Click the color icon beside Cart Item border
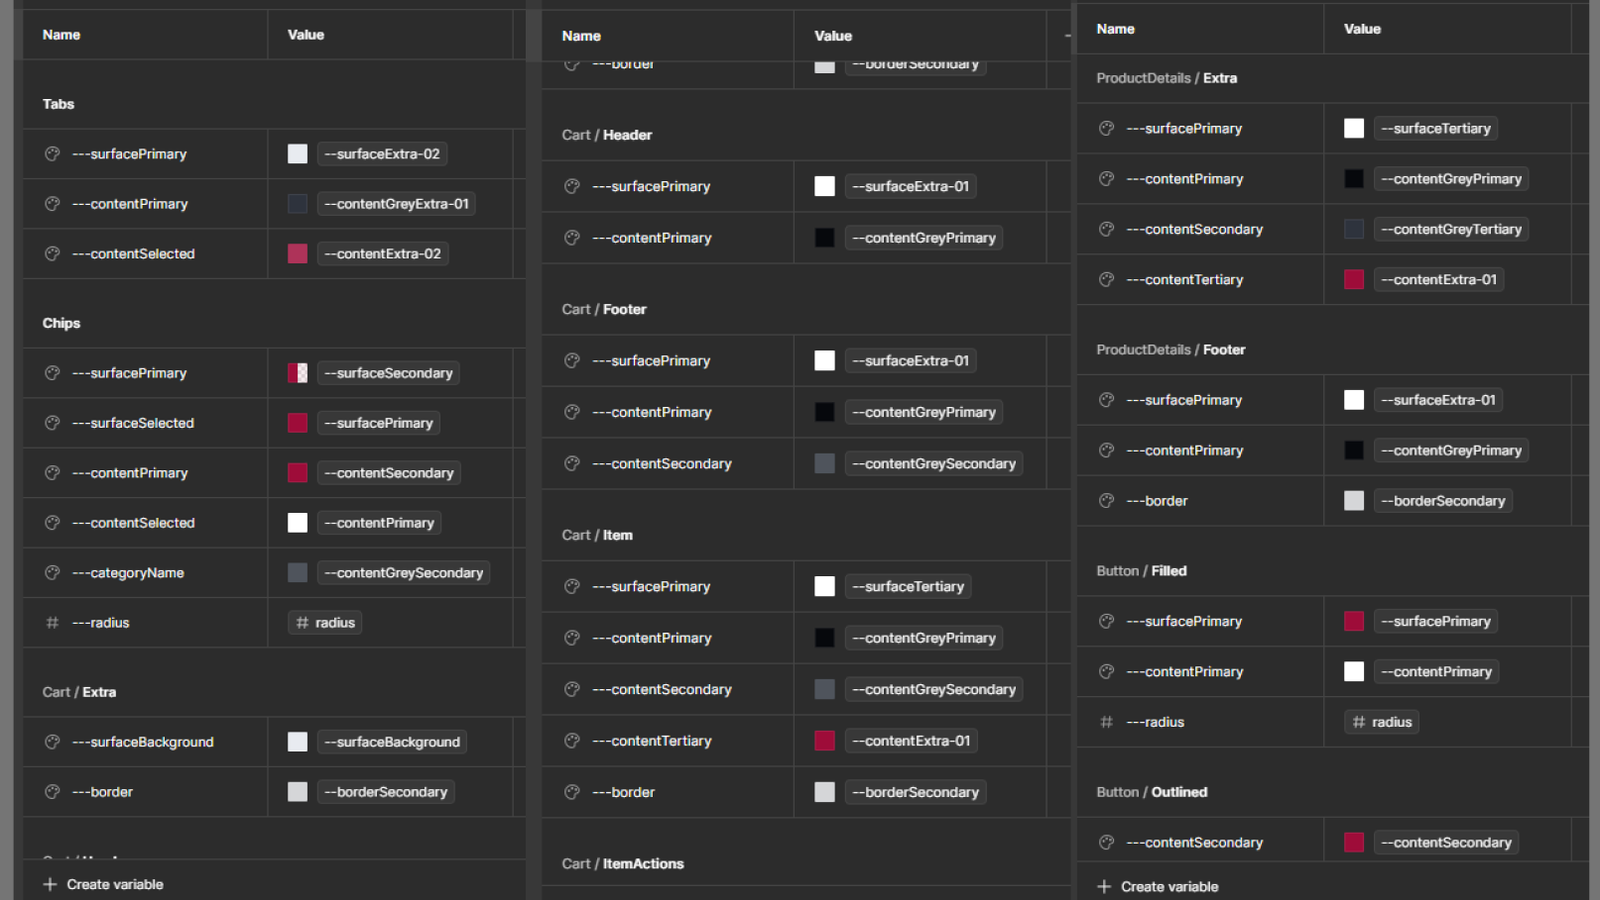Viewport: 1600px width, 900px height. click(x=572, y=792)
